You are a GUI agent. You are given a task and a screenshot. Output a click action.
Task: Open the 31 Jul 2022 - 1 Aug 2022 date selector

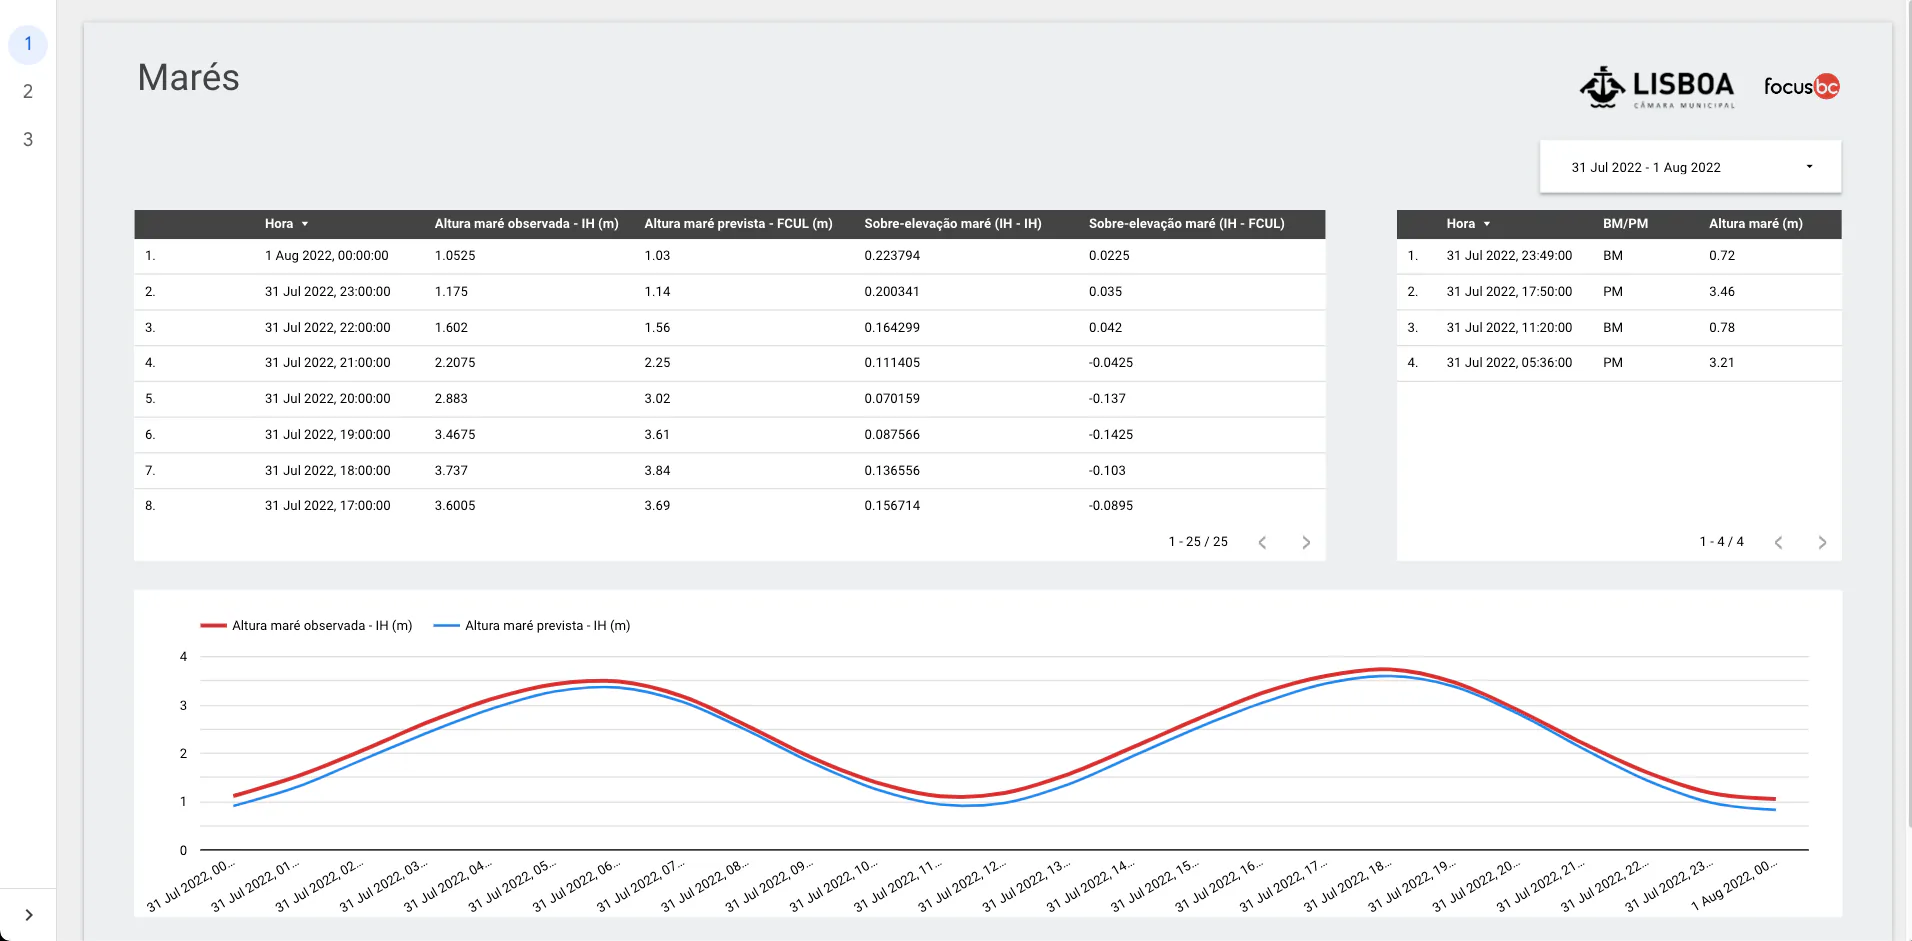tap(1688, 166)
